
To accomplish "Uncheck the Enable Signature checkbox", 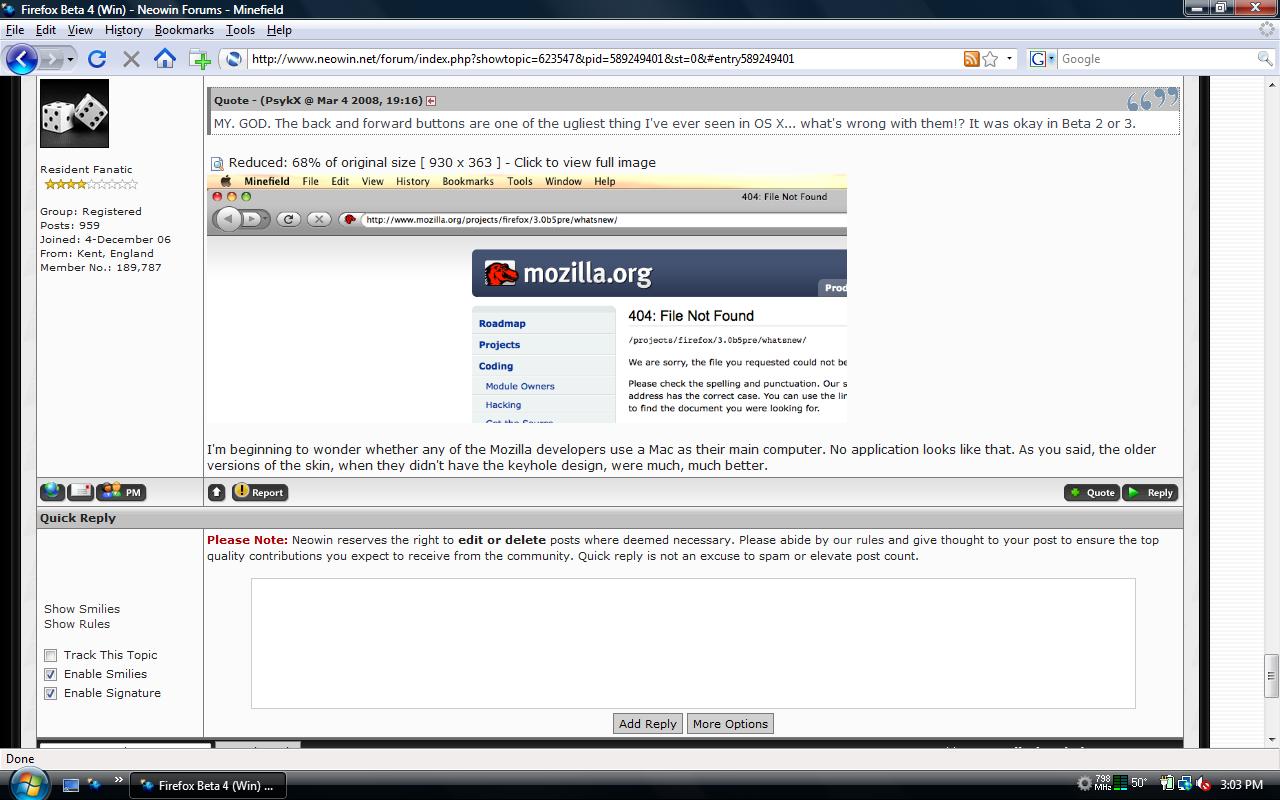I will click(x=50, y=694).
